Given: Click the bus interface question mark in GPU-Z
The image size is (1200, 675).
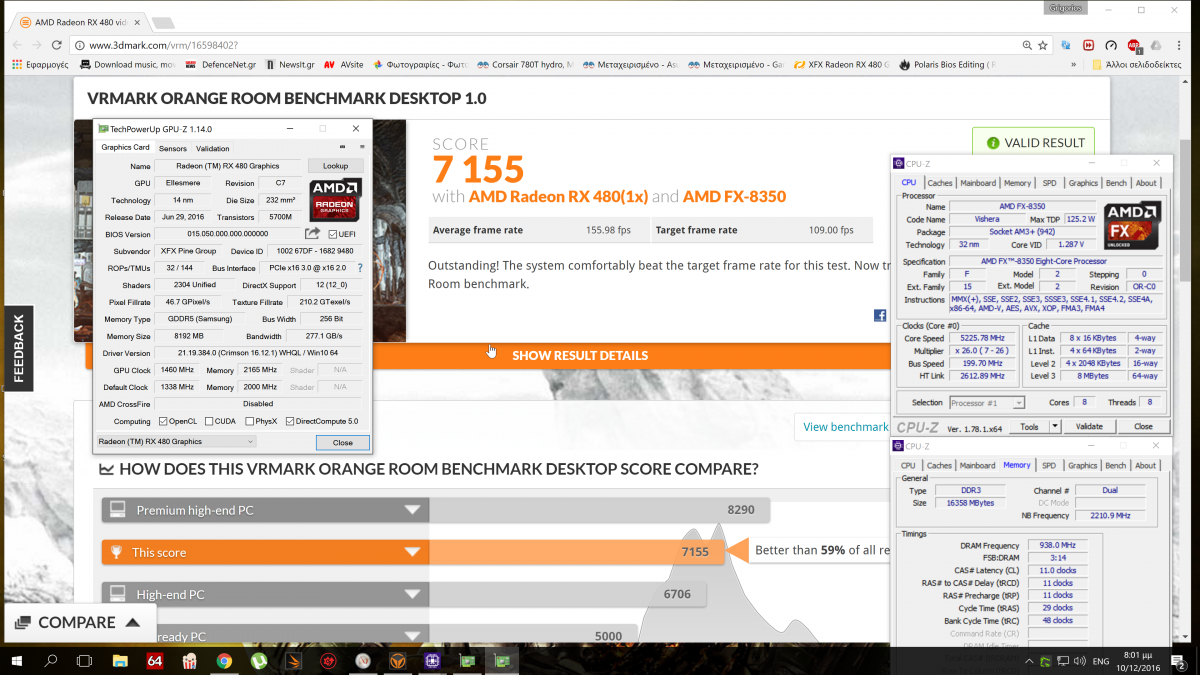Looking at the screenshot, I should [360, 268].
